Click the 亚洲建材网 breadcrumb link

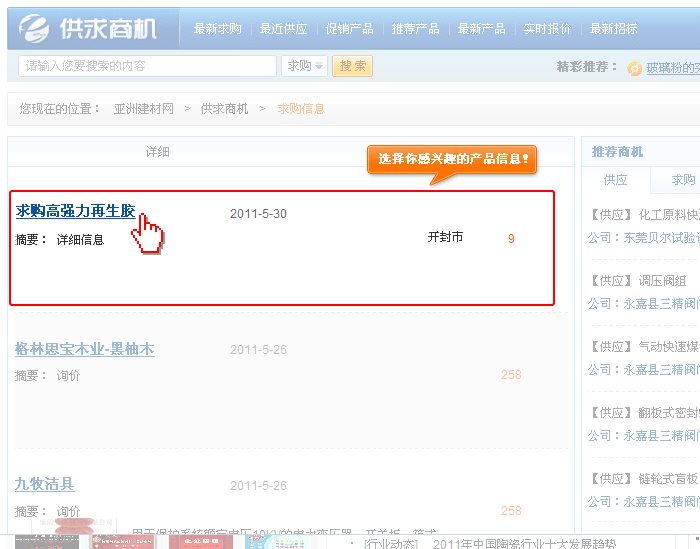pyautogui.click(x=144, y=108)
